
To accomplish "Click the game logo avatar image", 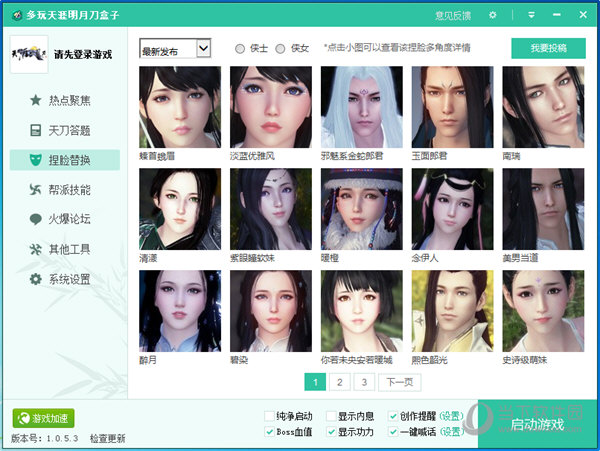I will (29, 54).
